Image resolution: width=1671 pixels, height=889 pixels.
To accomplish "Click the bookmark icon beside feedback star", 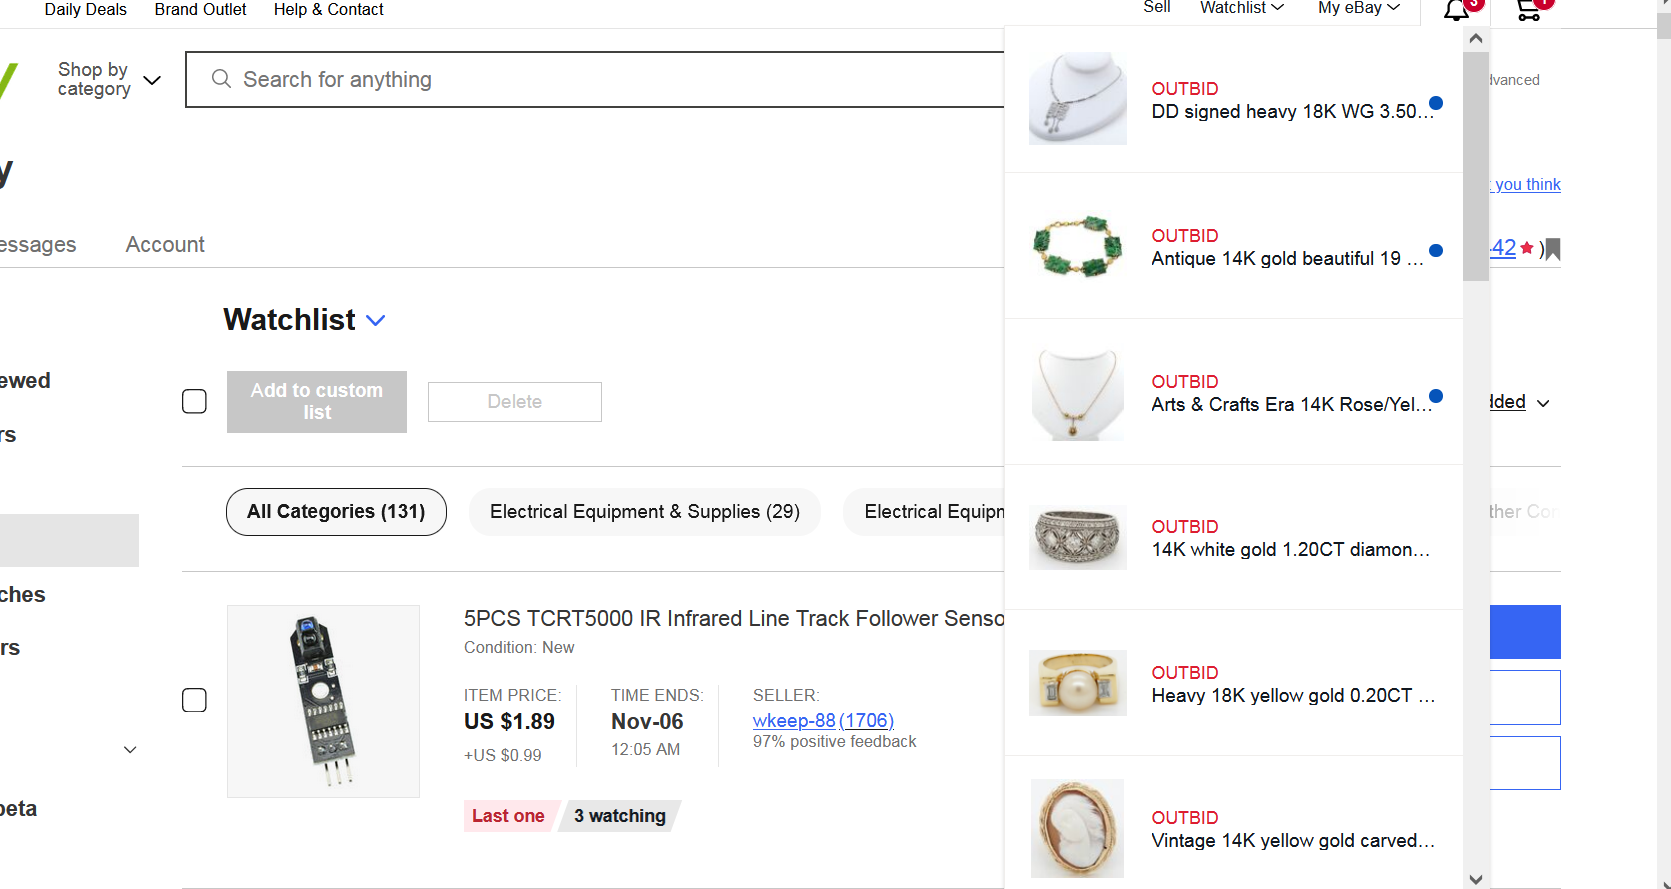I will click(1553, 249).
